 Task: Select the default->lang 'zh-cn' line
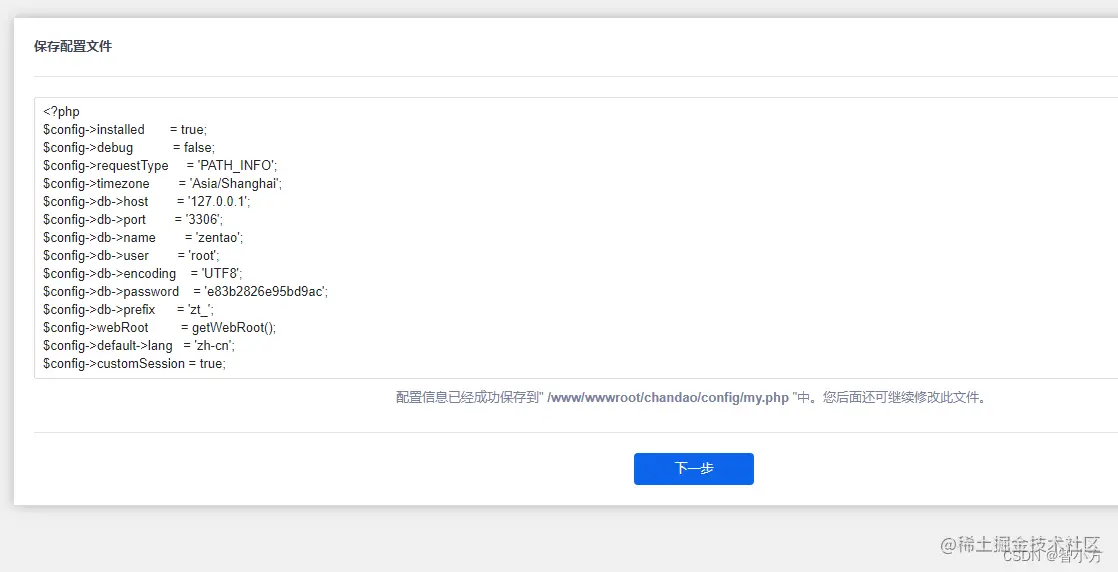coord(139,345)
